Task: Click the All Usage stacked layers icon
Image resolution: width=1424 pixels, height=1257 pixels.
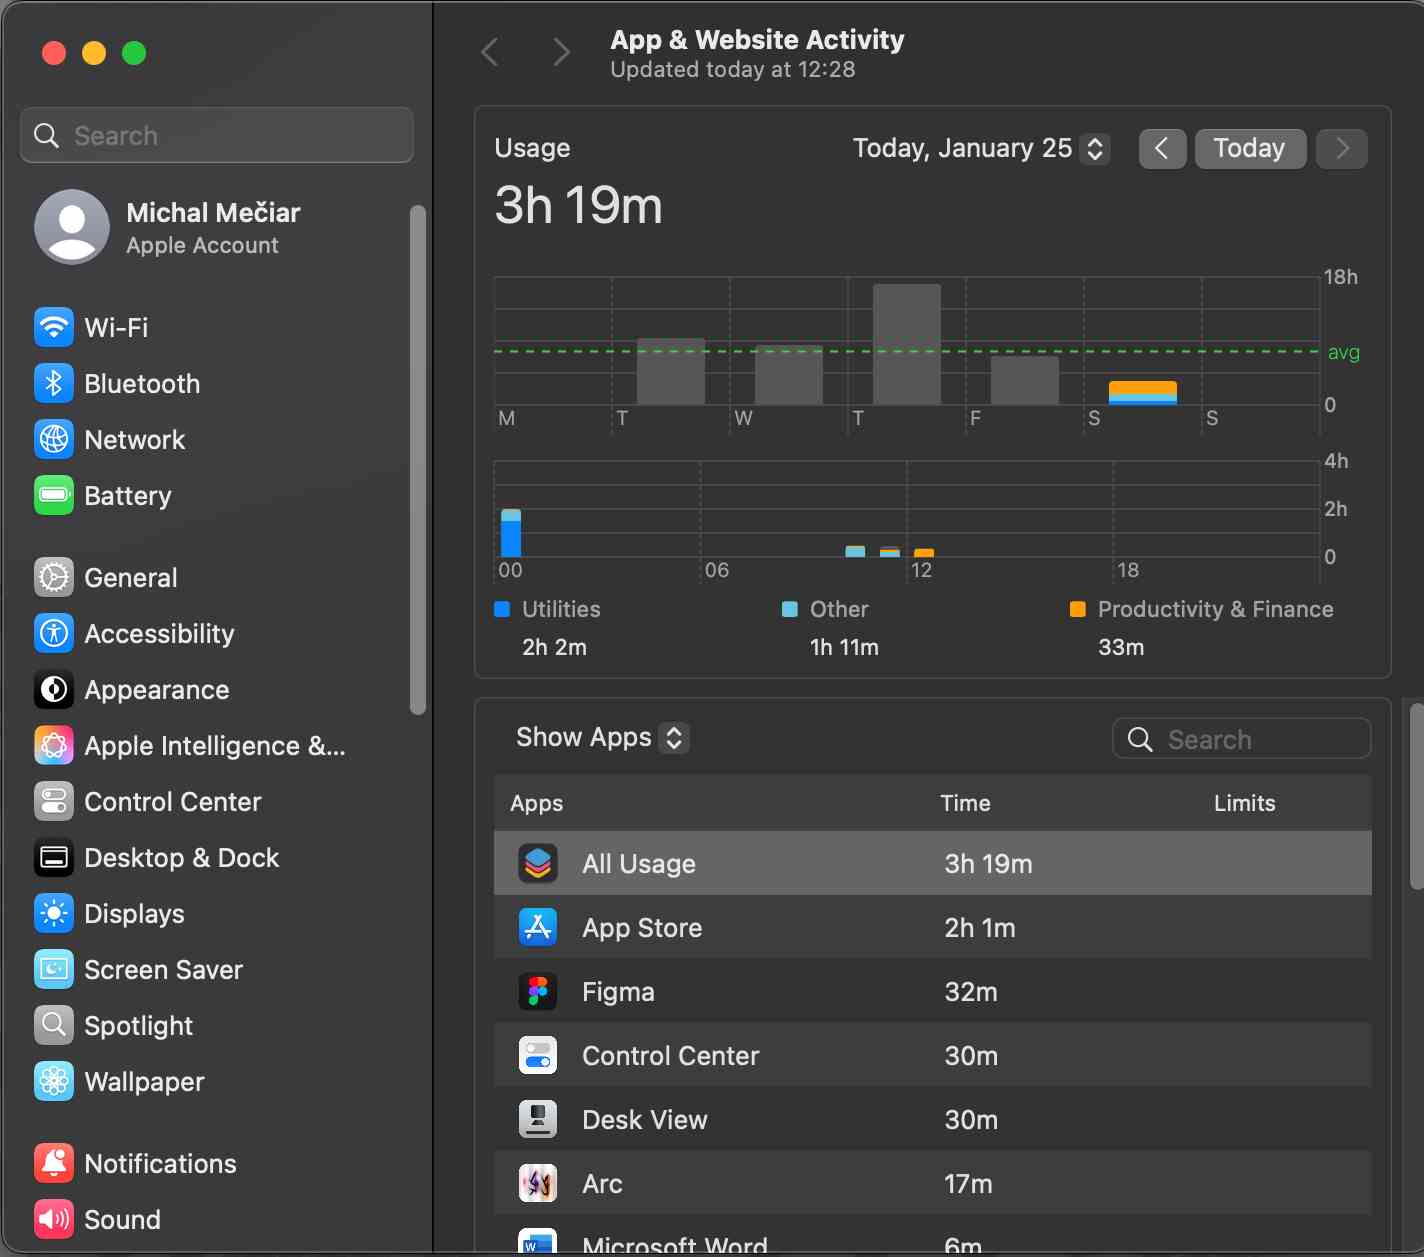Action: coord(538,863)
